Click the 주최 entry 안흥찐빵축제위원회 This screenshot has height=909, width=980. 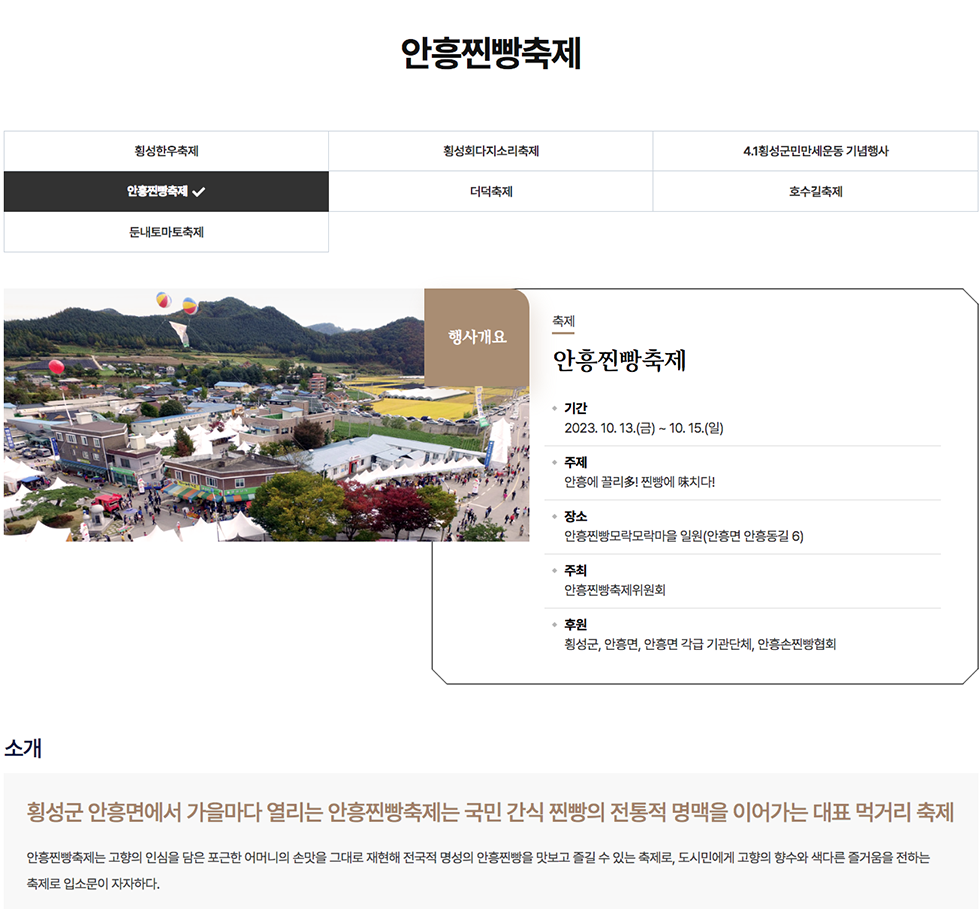click(614, 590)
